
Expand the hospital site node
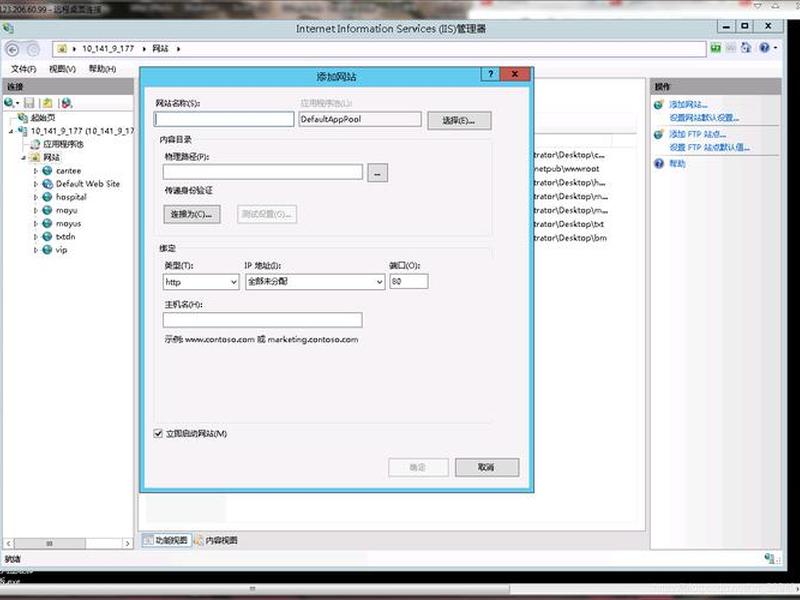(x=35, y=197)
